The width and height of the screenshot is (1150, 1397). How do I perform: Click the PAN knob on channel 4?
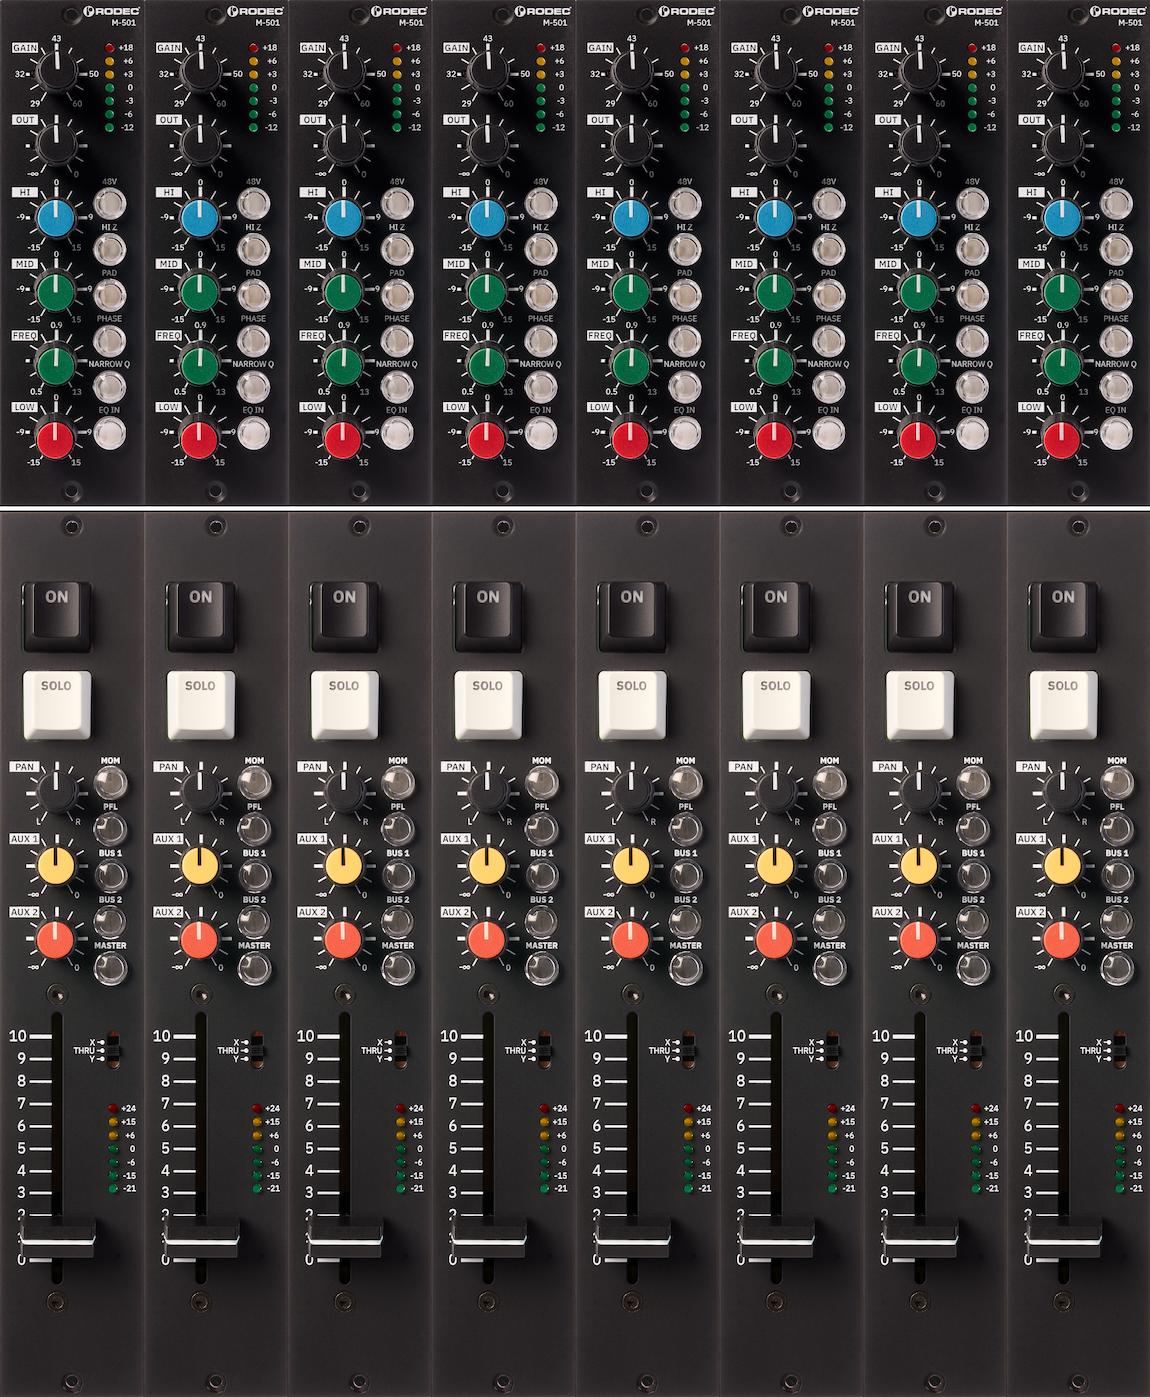[x=487, y=793]
